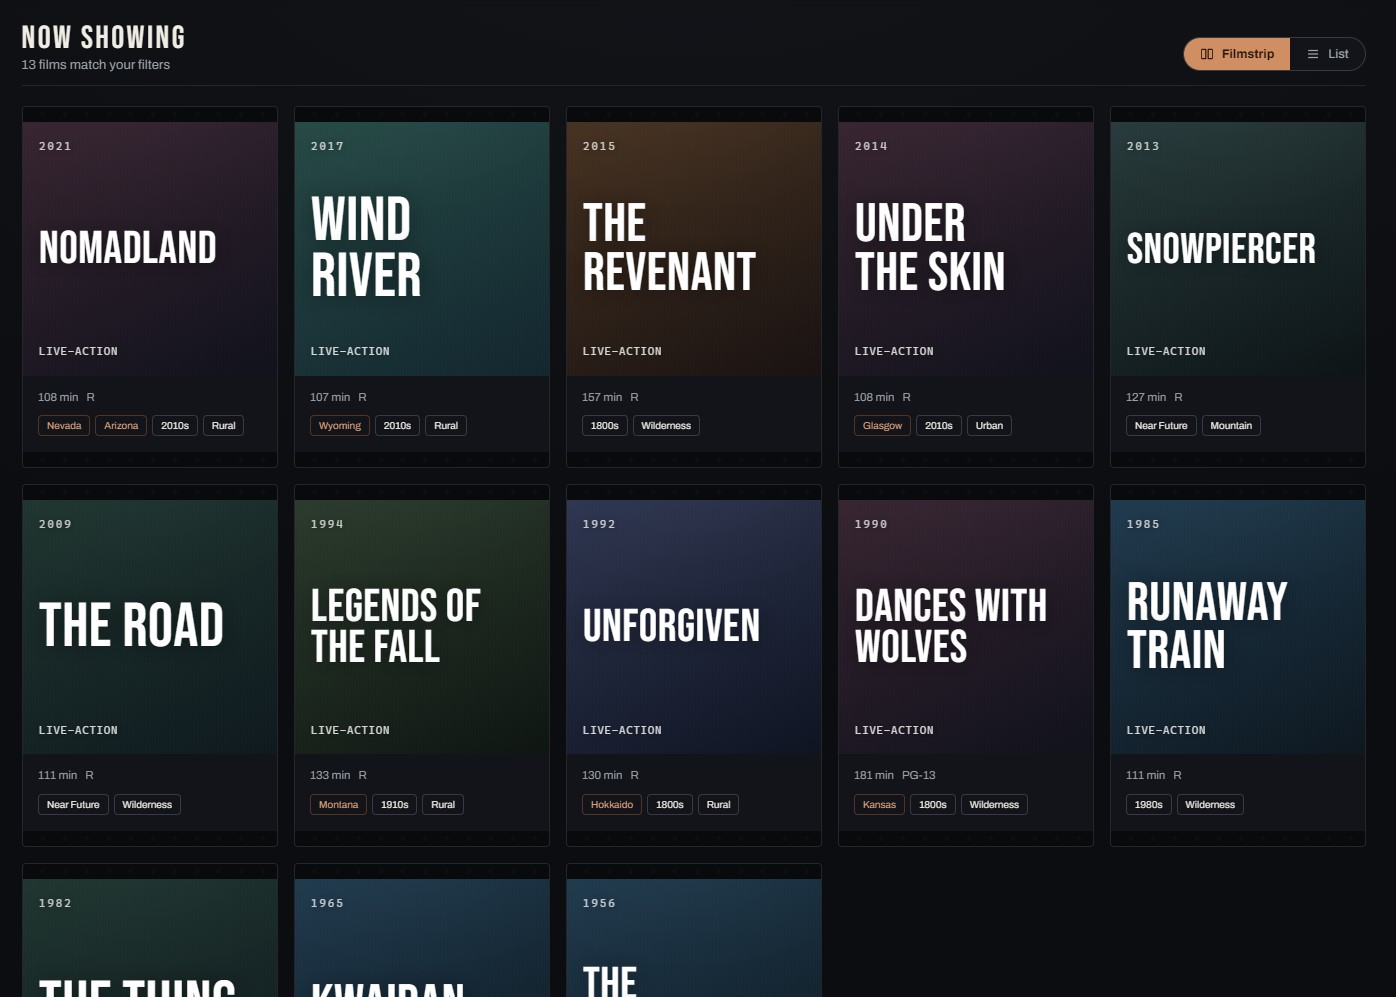This screenshot has width=1396, height=997.
Task: Select the 1910s tag
Action: (395, 805)
